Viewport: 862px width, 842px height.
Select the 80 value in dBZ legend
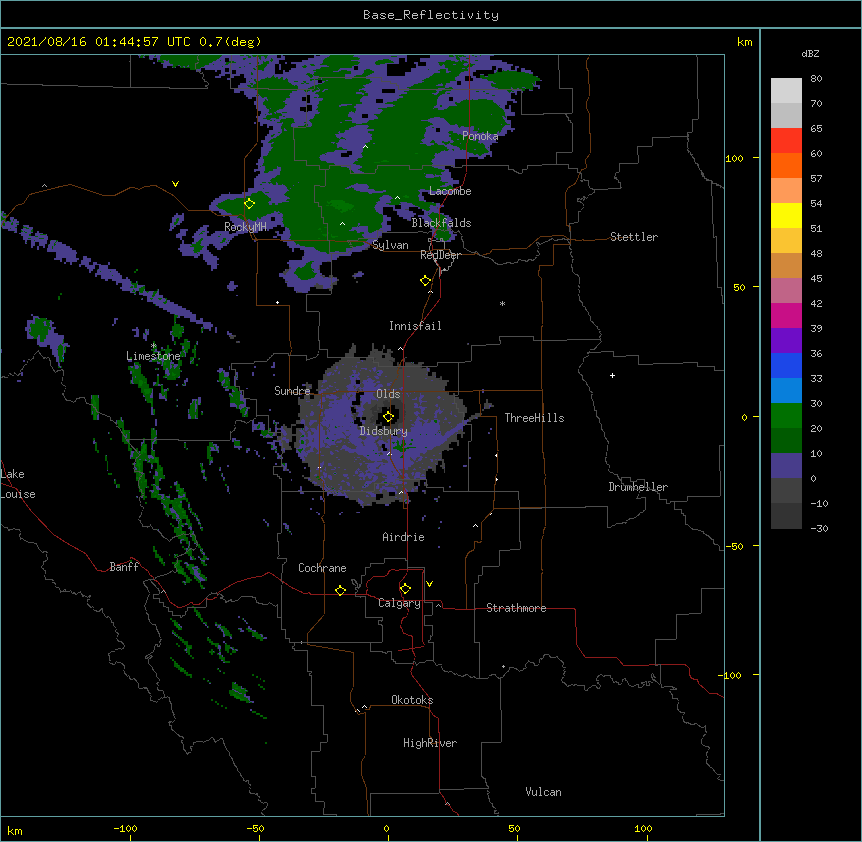[x=816, y=79]
